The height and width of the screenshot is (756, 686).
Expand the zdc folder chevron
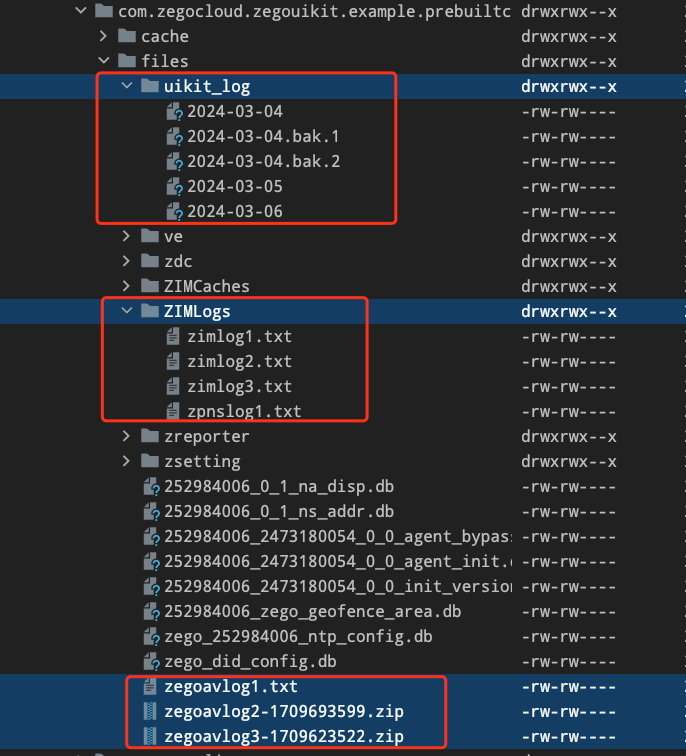tap(126, 261)
